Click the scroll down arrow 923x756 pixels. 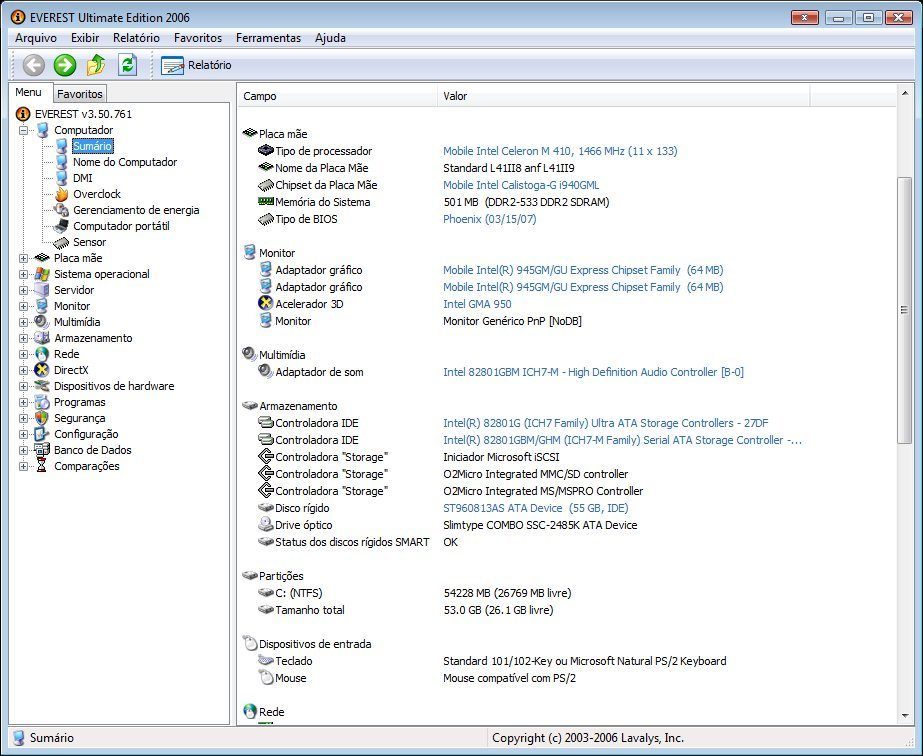[905, 716]
